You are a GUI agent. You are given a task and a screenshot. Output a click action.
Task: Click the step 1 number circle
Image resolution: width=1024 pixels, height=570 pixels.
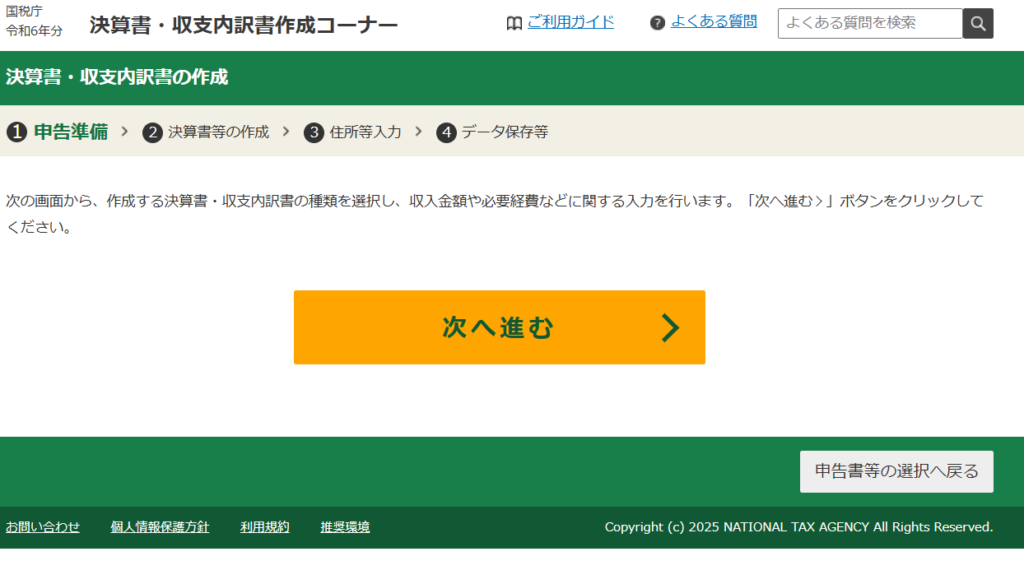click(x=16, y=132)
